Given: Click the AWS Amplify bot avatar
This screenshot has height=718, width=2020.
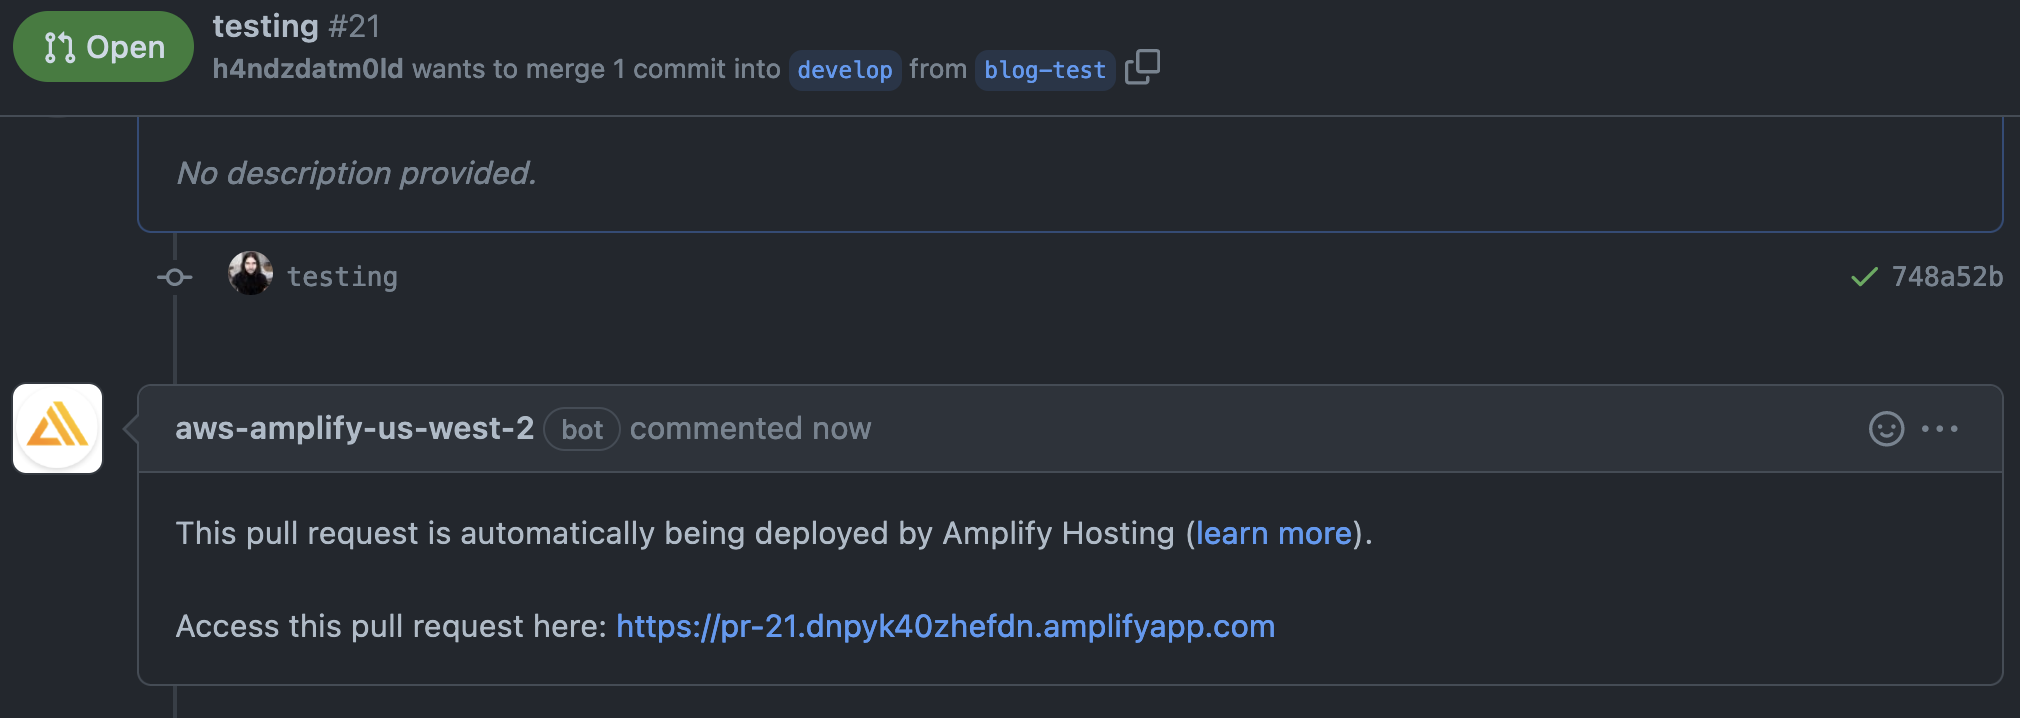Looking at the screenshot, I should 58,429.
